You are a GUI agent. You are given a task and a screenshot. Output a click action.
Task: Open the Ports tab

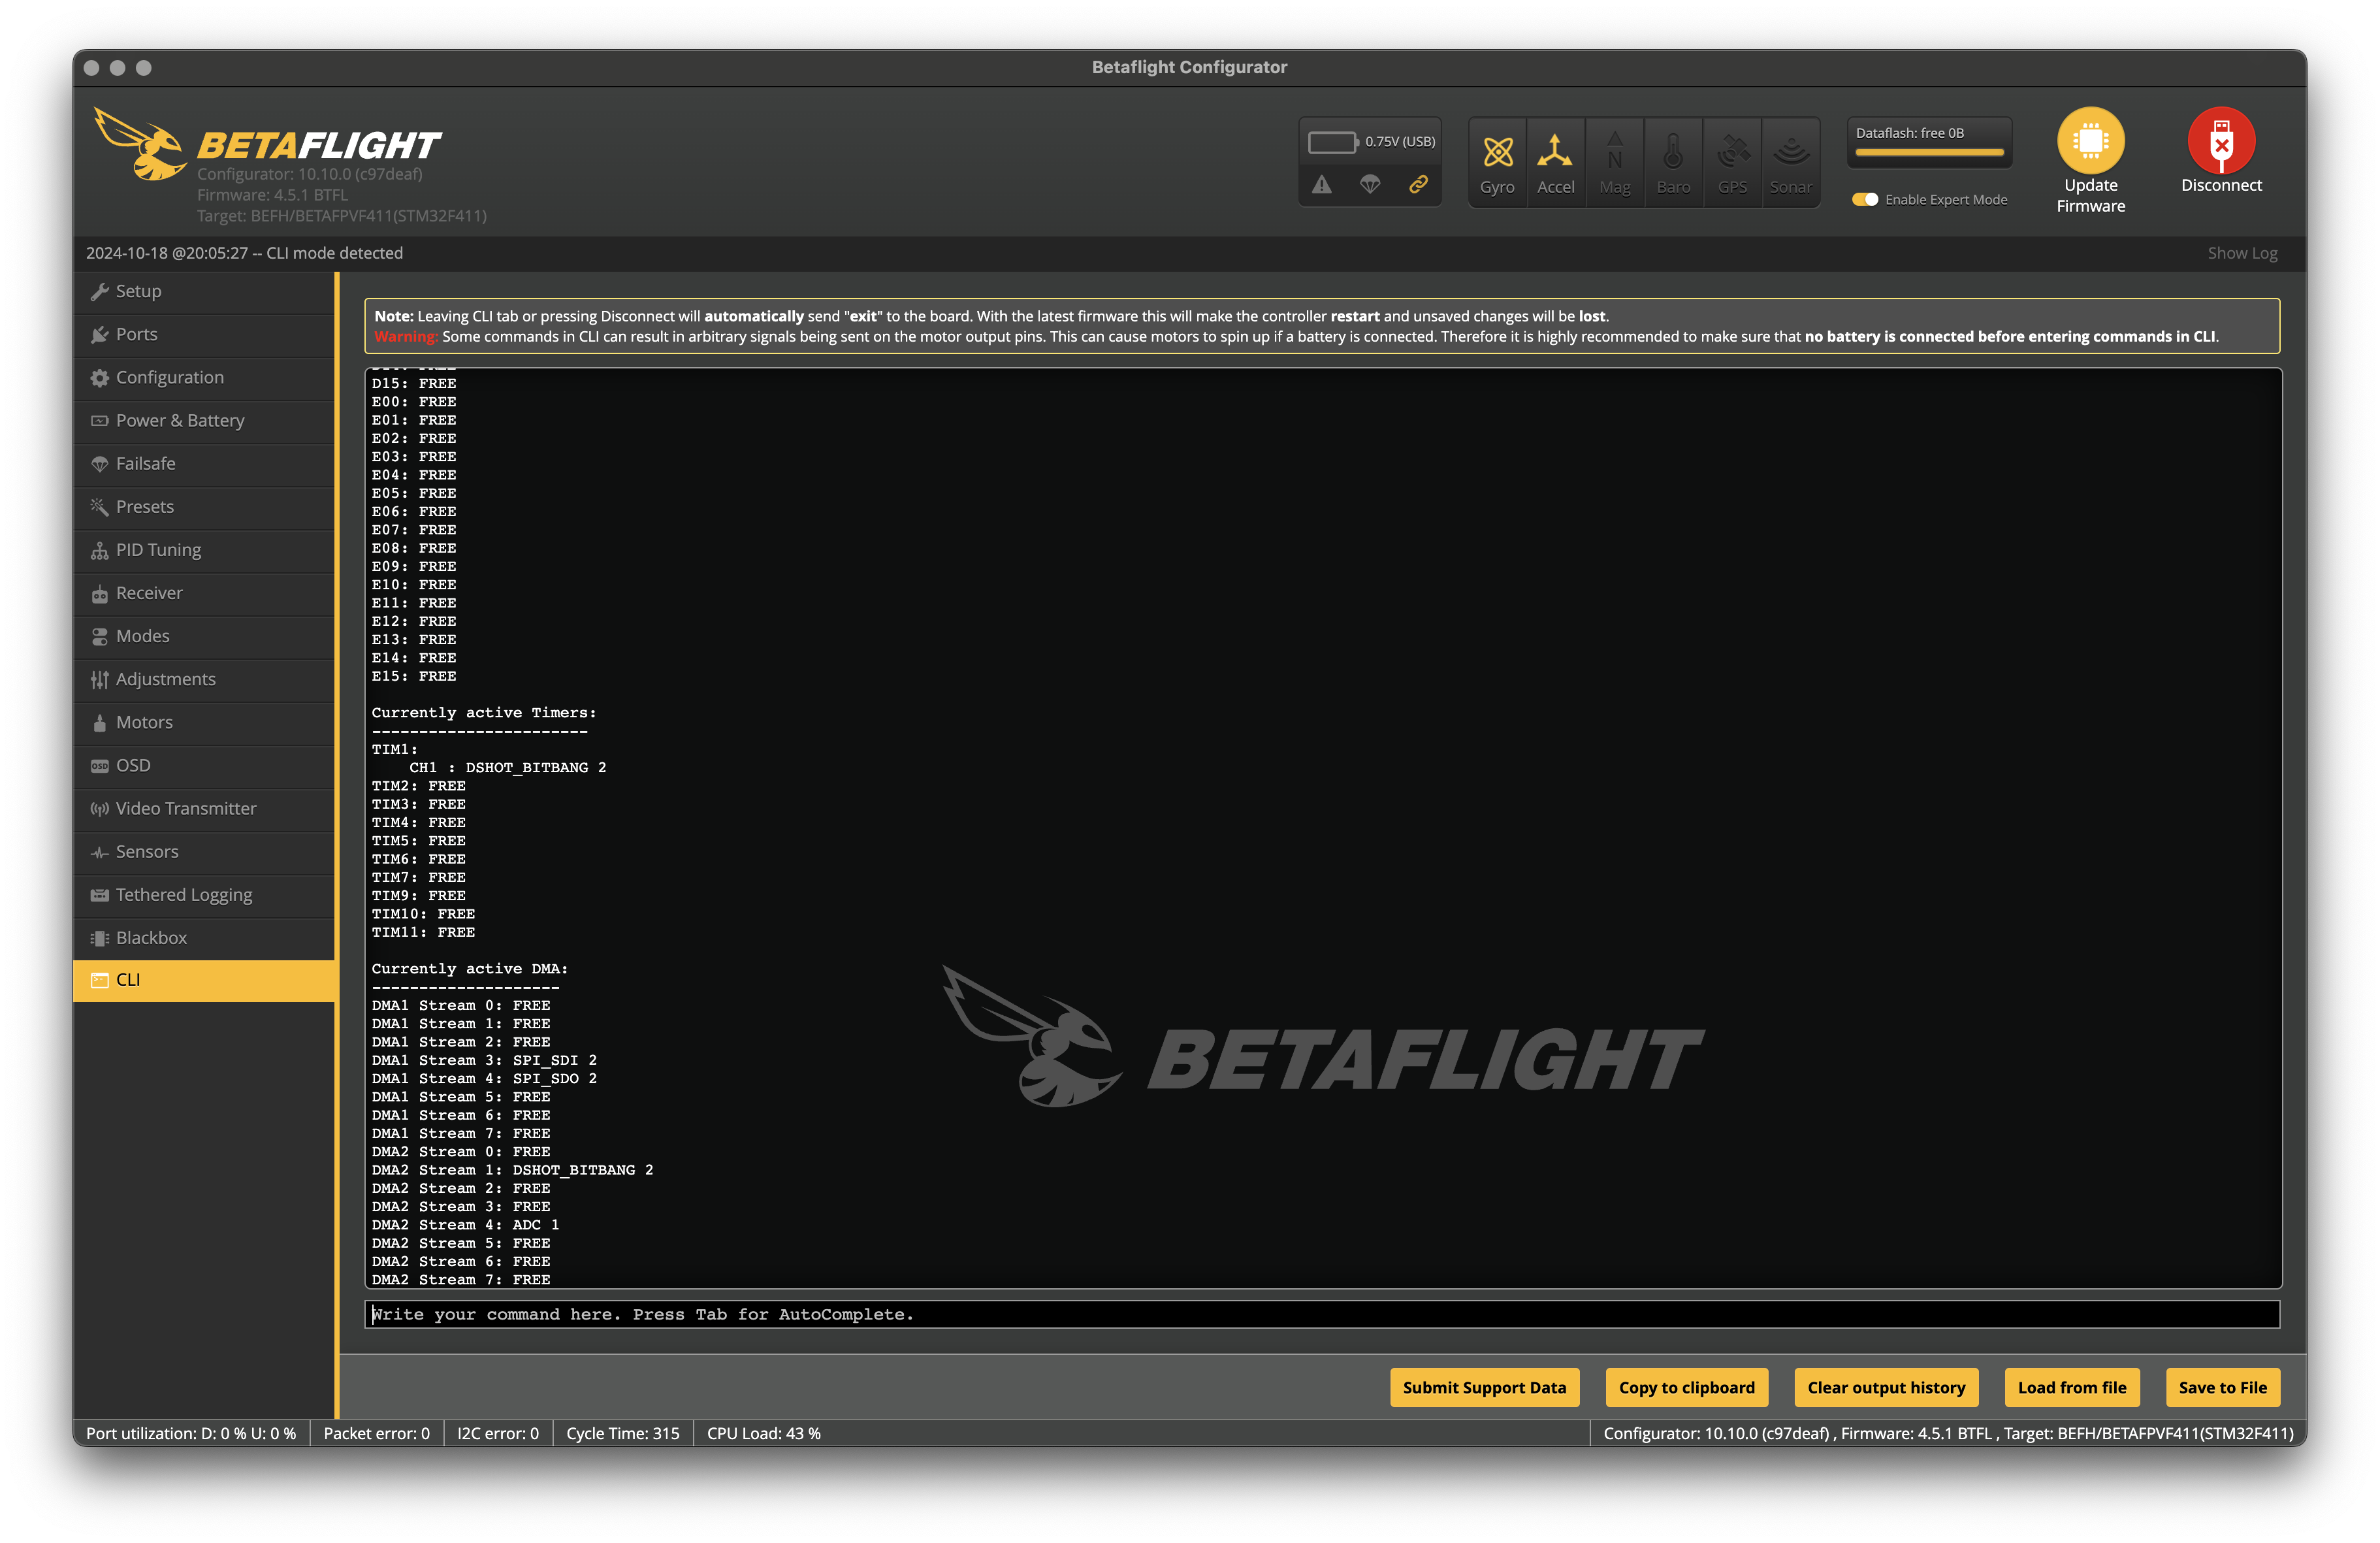(204, 334)
